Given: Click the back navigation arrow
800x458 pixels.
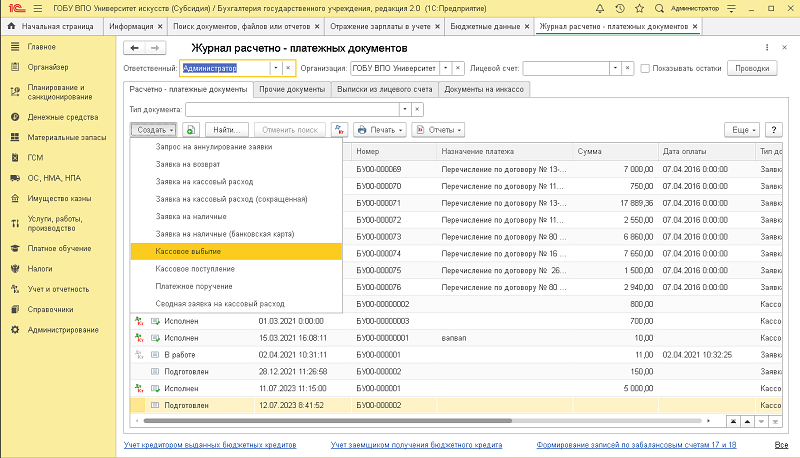Looking at the screenshot, I should click(x=134, y=47).
